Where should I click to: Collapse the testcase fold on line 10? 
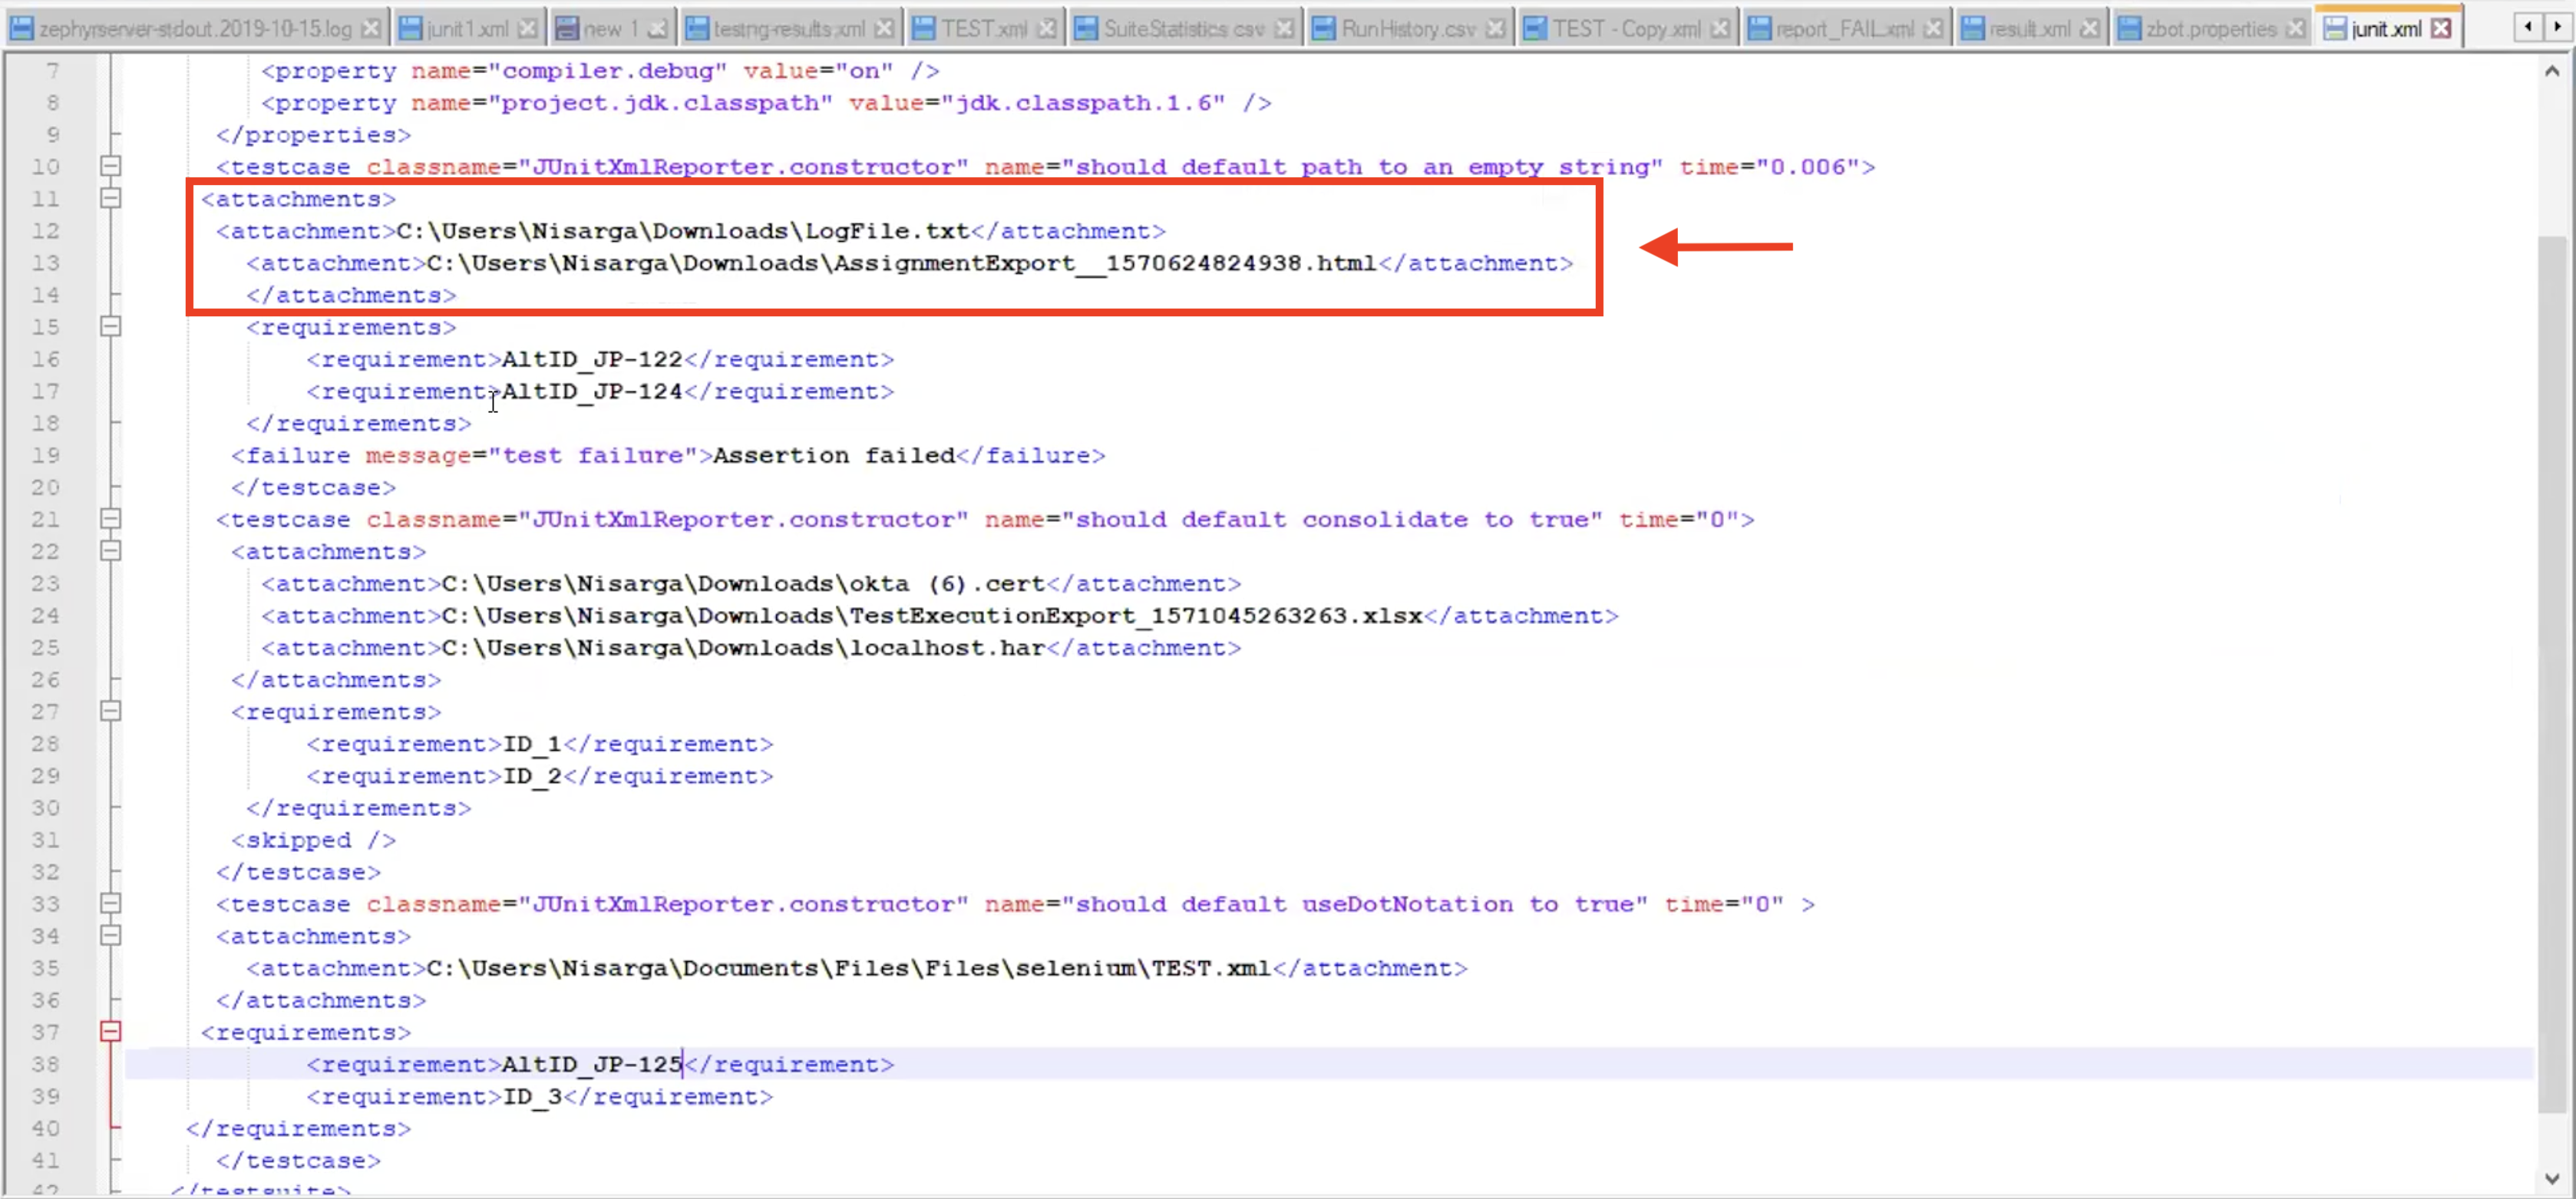click(111, 166)
